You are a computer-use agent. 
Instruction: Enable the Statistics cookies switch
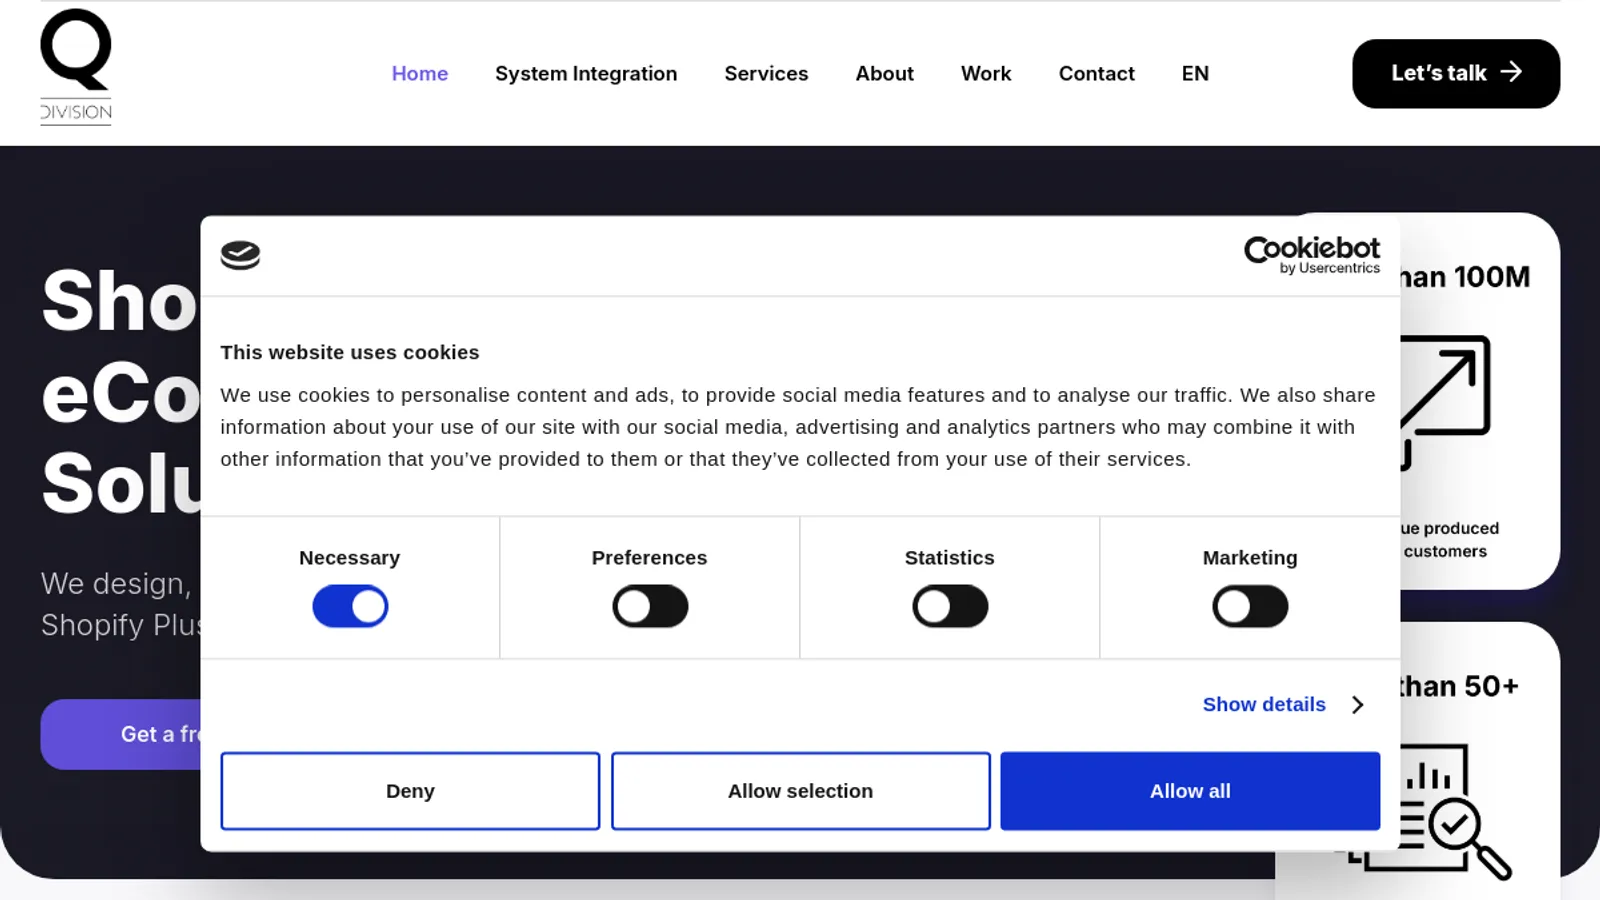click(x=950, y=607)
